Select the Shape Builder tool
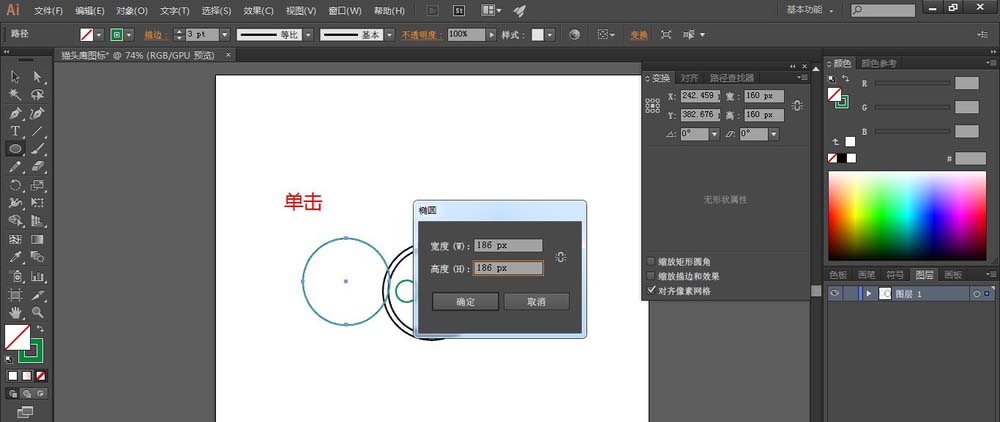Viewport: 1000px width, 422px height. [15, 221]
